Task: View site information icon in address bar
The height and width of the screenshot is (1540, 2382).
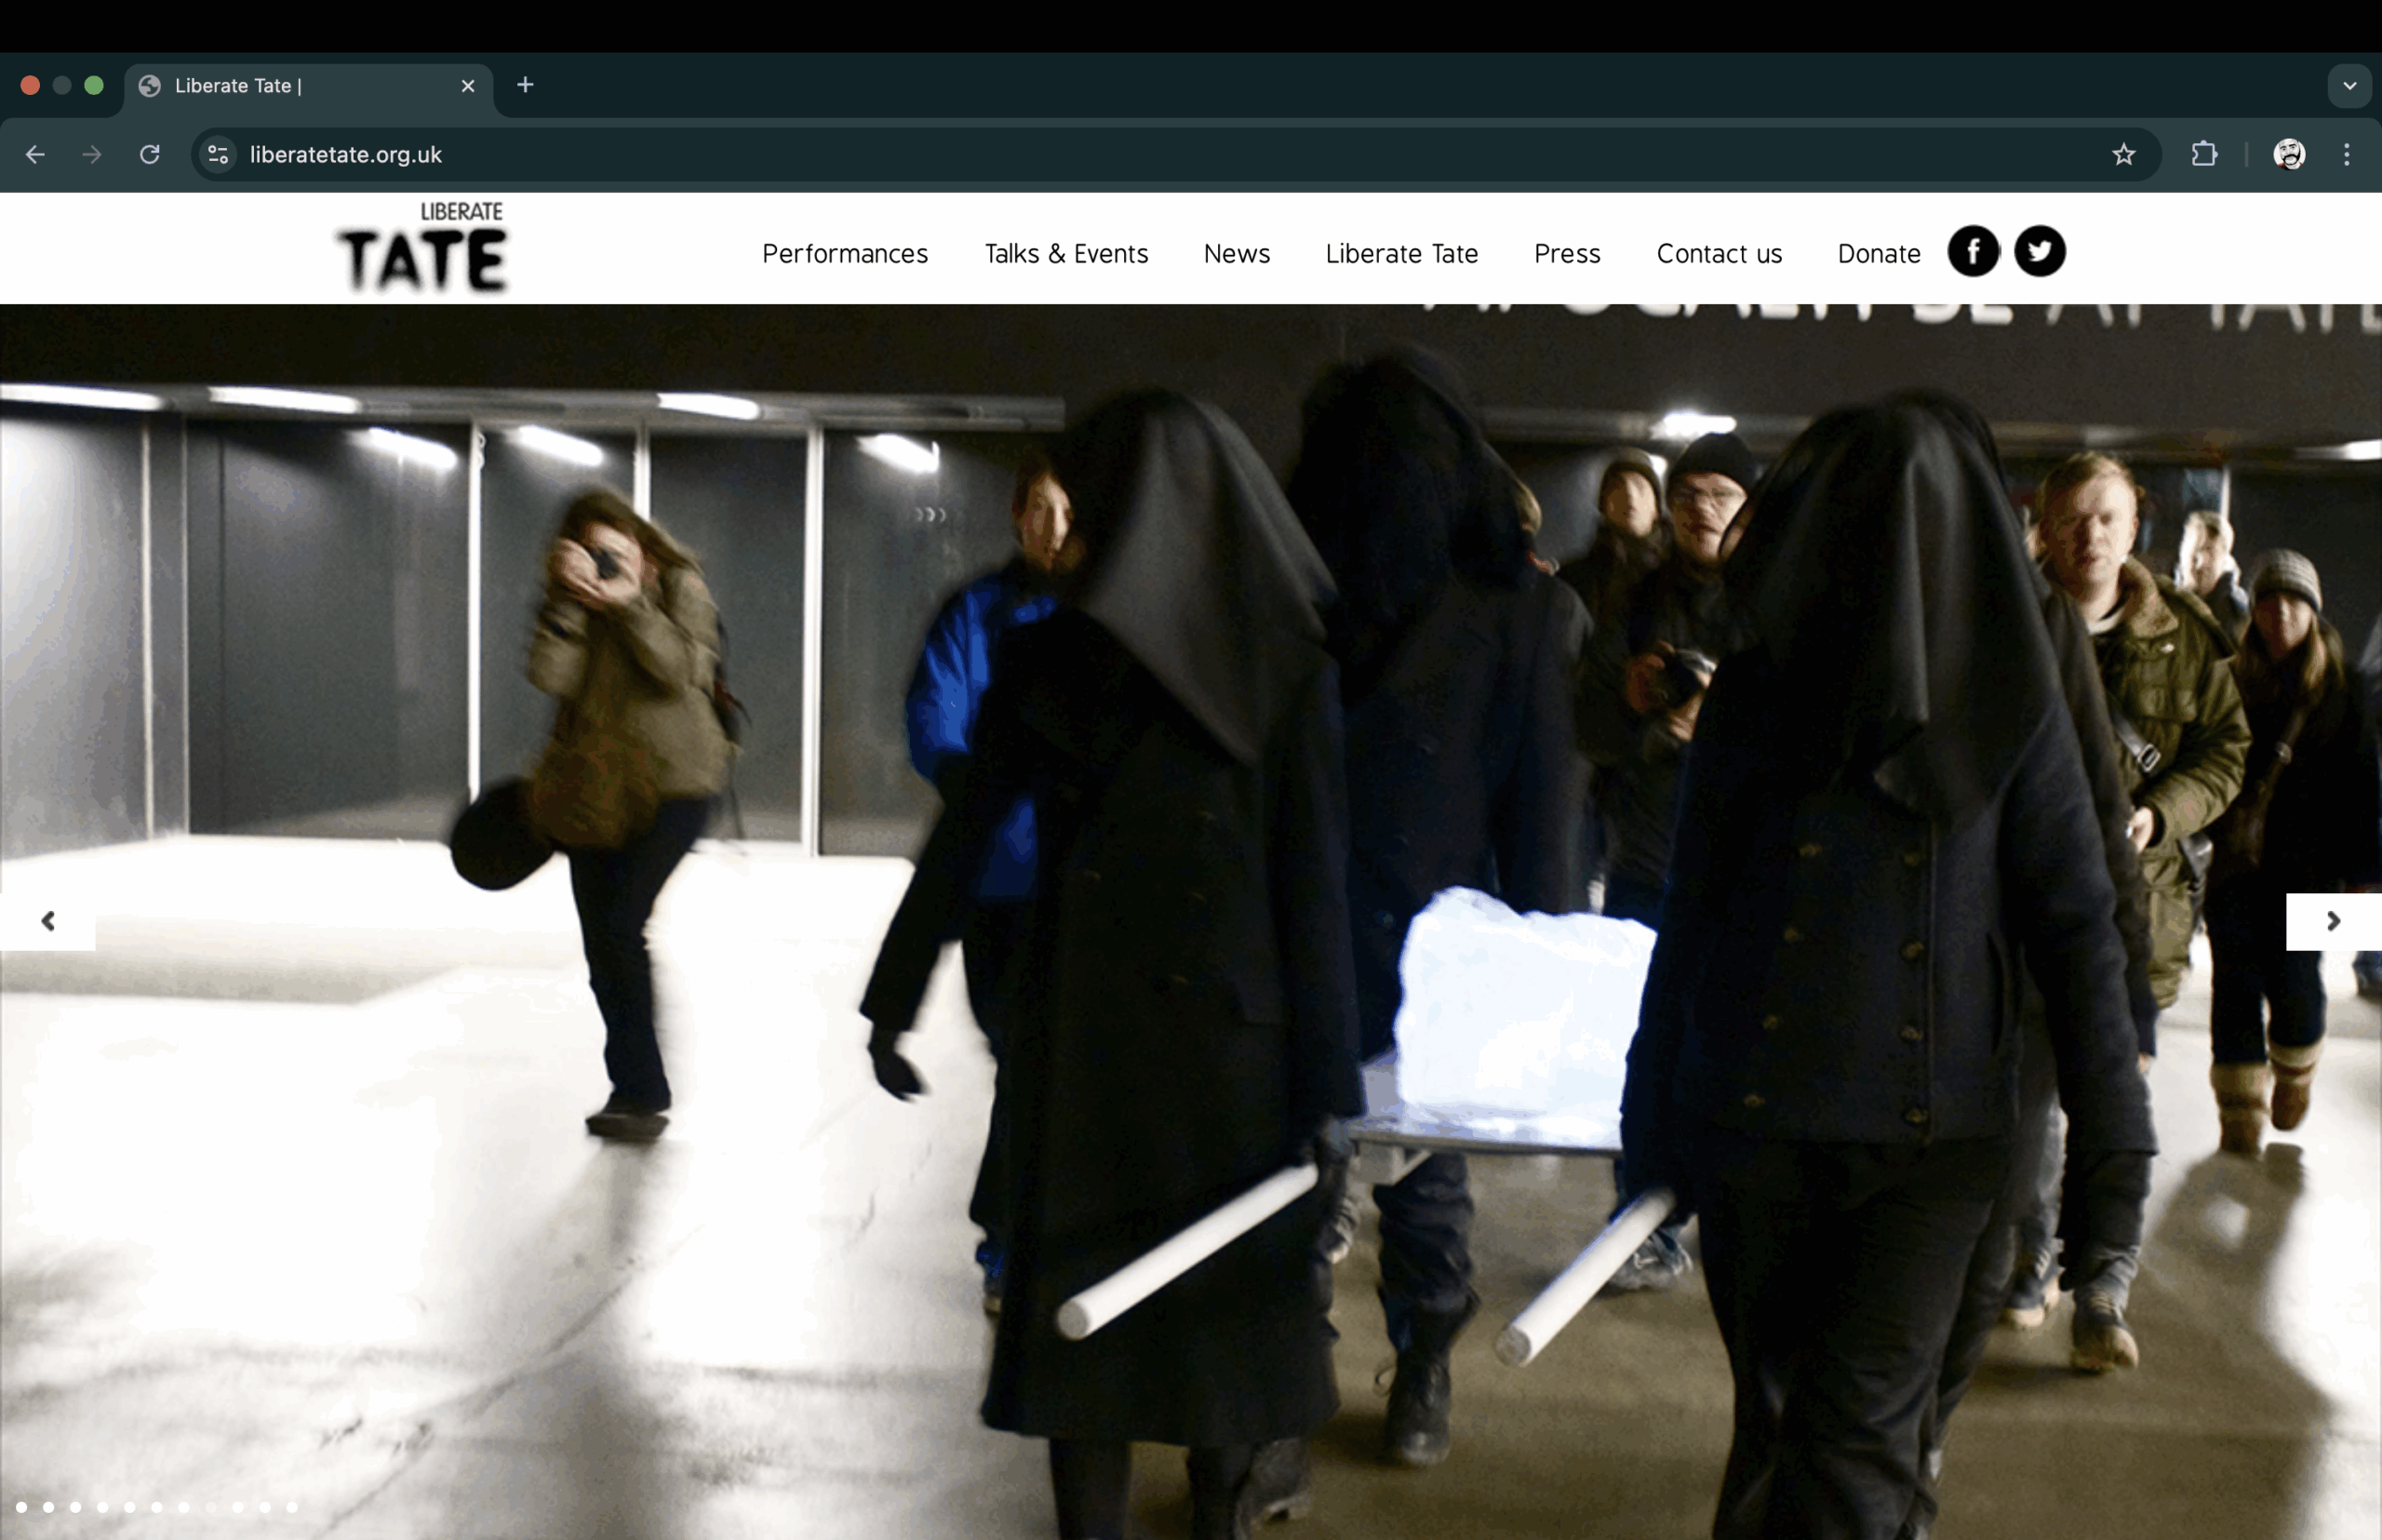Action: (x=218, y=154)
